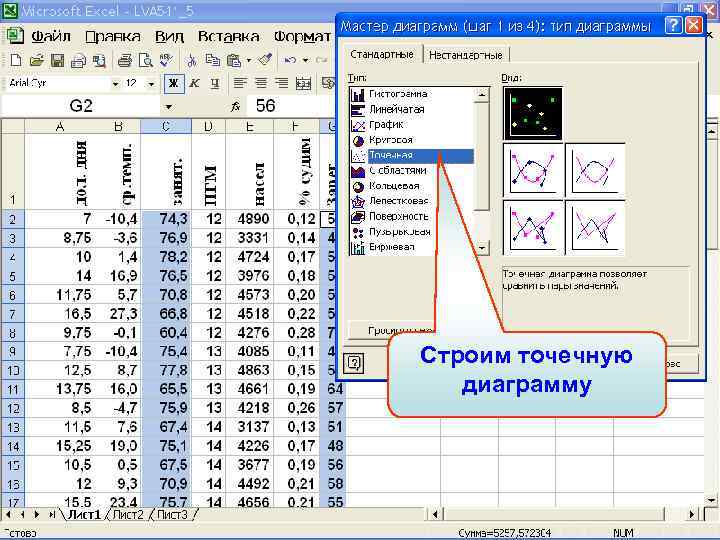Click the Merge and Center icon
This screenshot has width=720, height=540.
pos(303,84)
